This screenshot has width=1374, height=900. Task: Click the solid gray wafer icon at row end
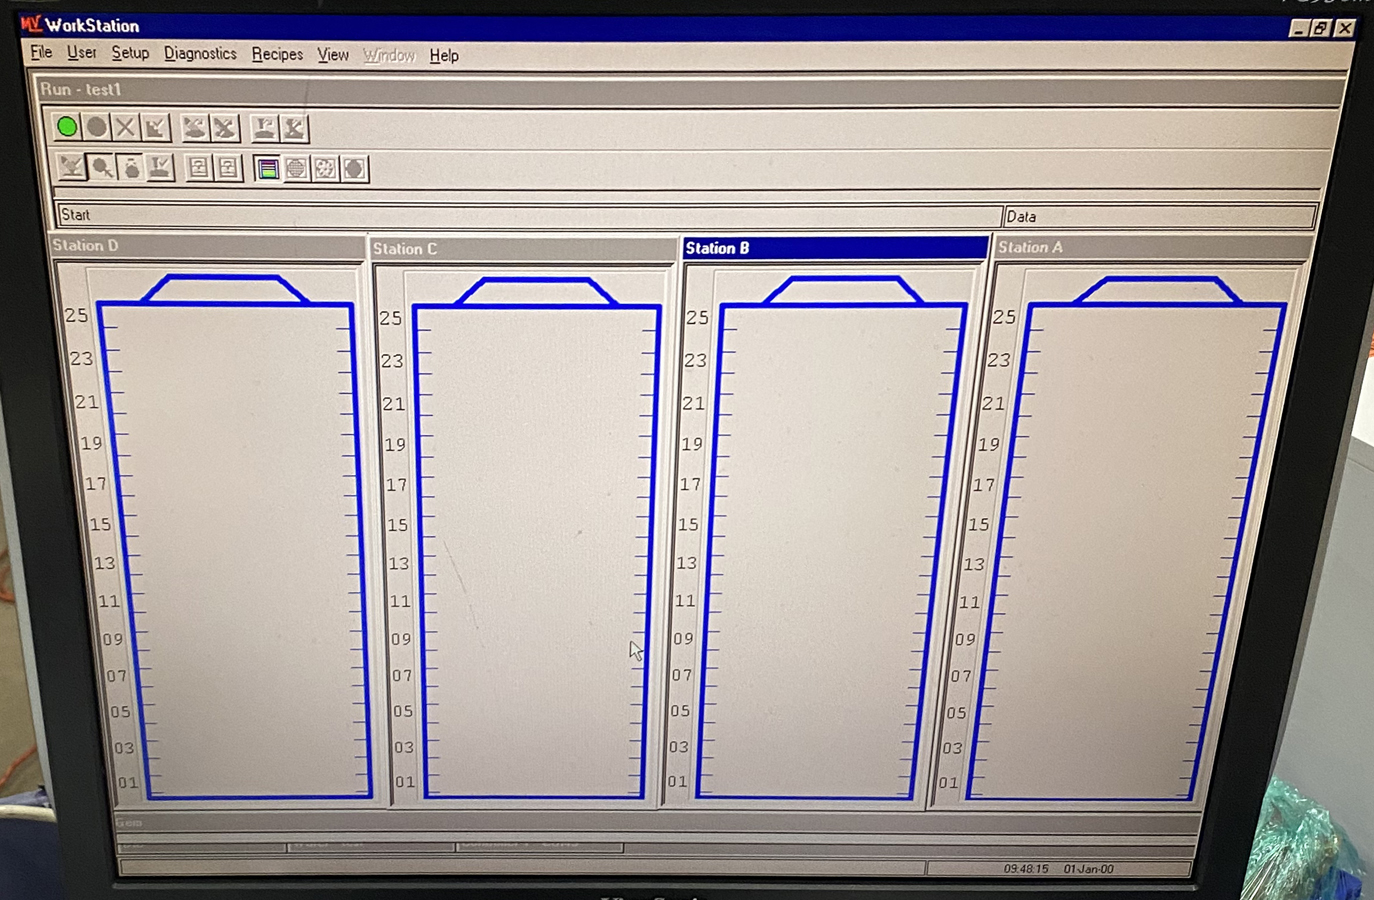tap(354, 169)
